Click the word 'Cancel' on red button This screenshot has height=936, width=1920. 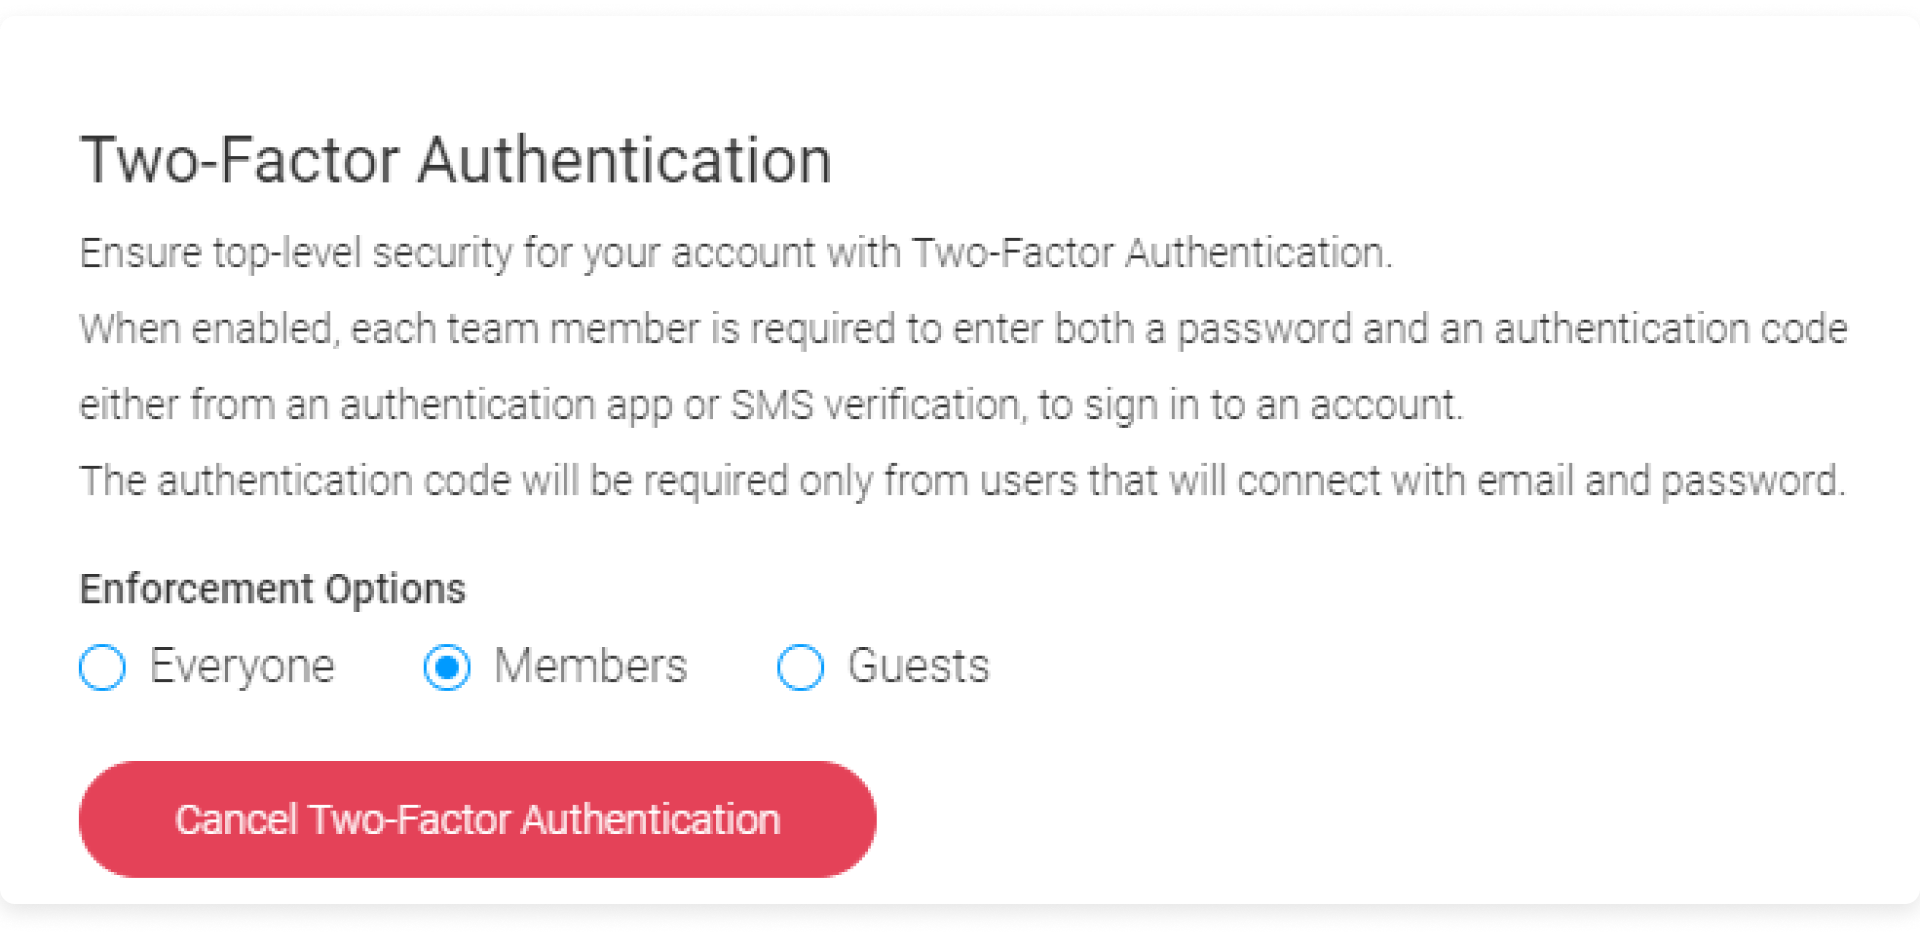coord(236,819)
